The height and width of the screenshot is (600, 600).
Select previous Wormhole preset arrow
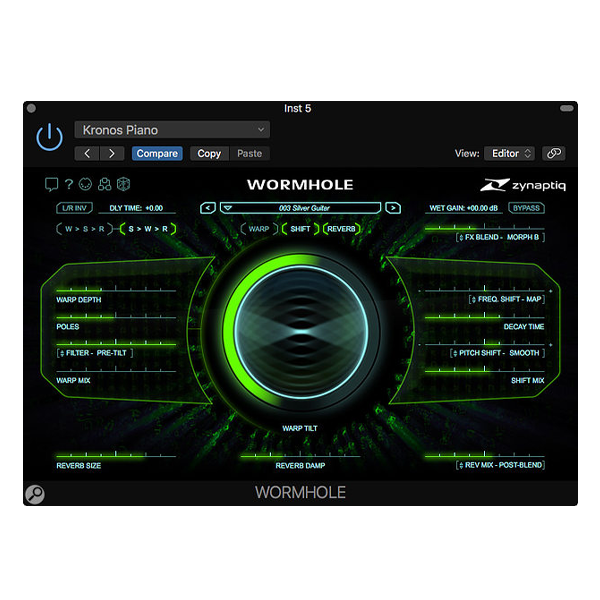point(208,208)
